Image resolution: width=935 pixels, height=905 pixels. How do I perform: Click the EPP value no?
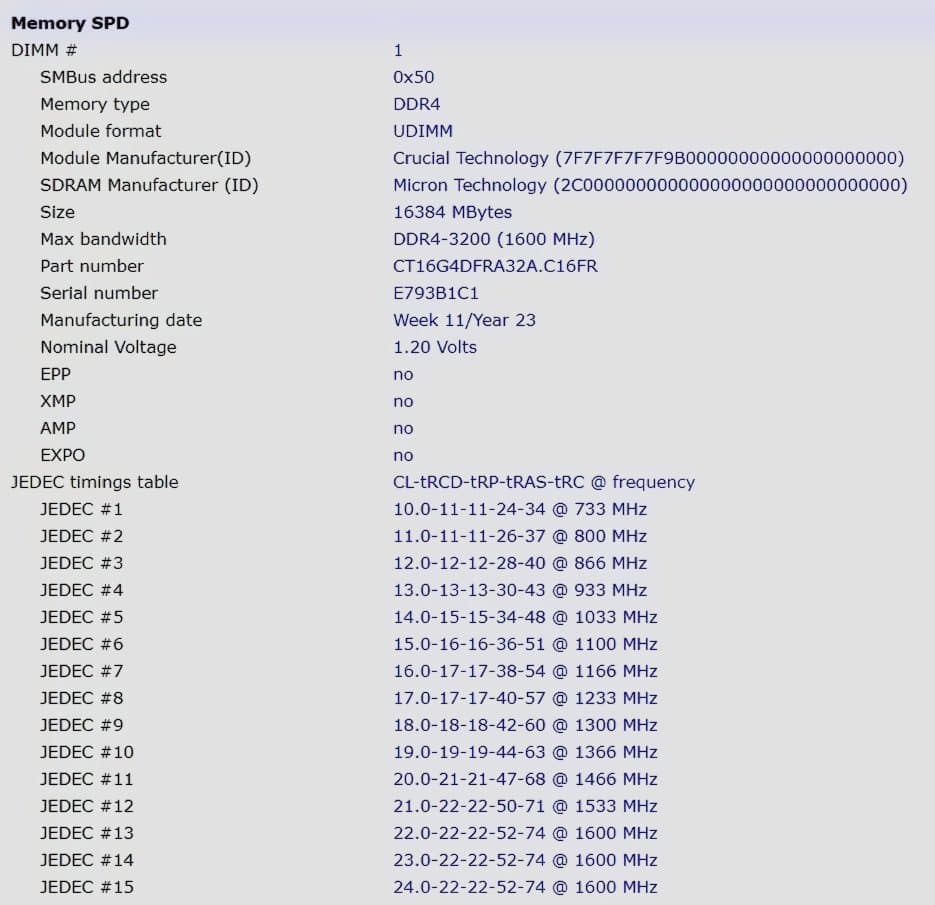(x=403, y=374)
